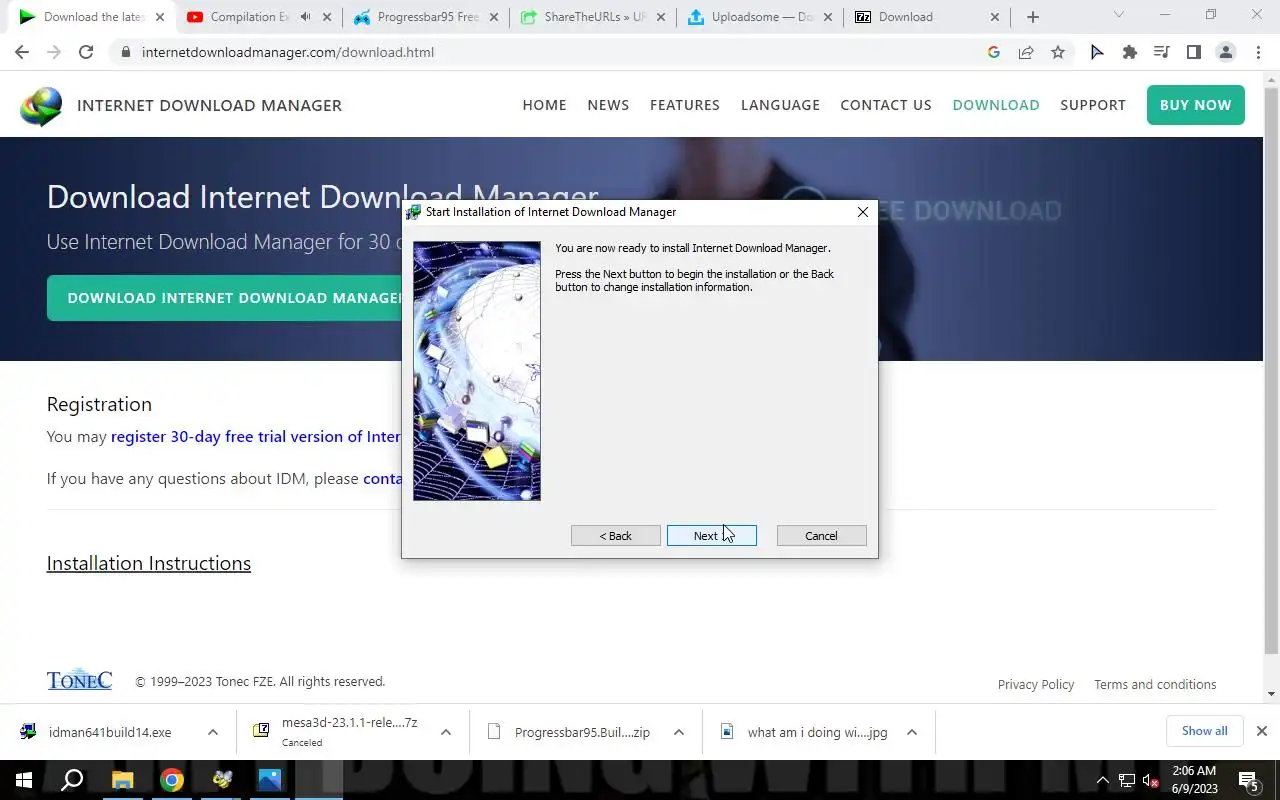Click the Chrome taskbar icon

pyautogui.click(x=172, y=780)
